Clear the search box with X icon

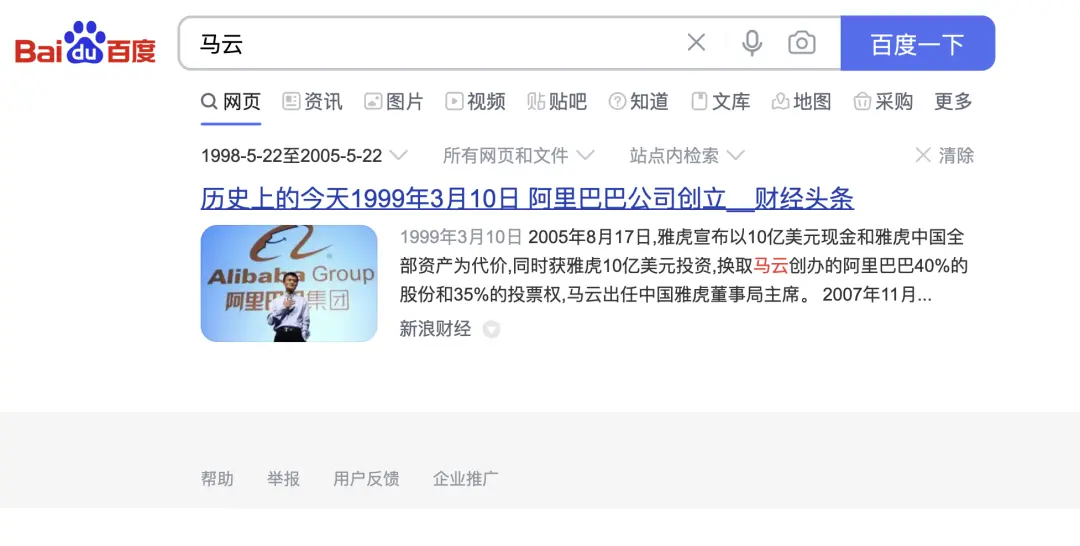[696, 43]
